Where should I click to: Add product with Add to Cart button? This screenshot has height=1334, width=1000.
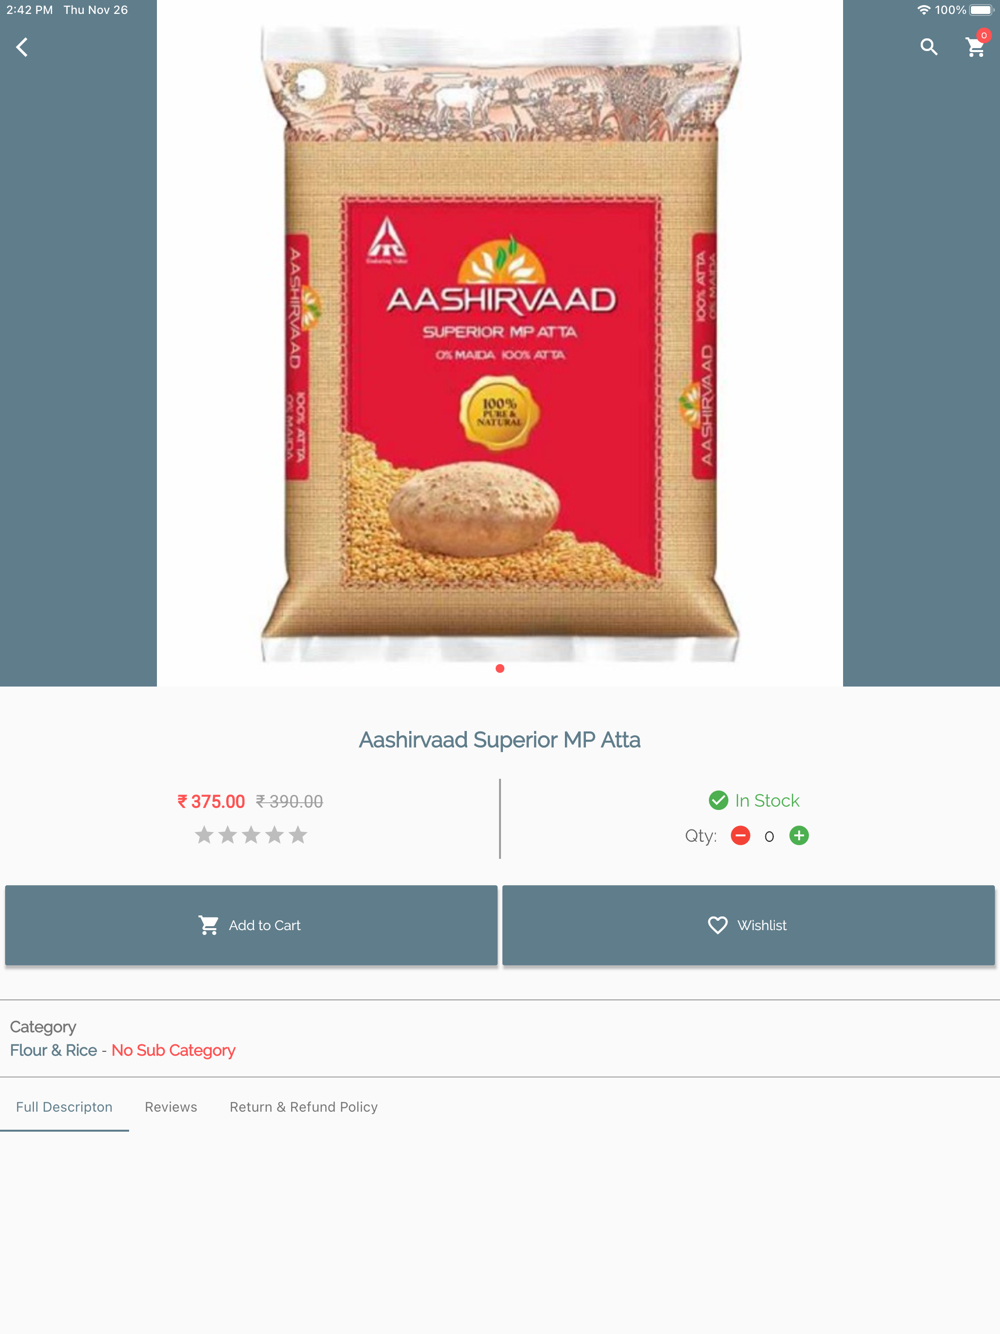[251, 925]
